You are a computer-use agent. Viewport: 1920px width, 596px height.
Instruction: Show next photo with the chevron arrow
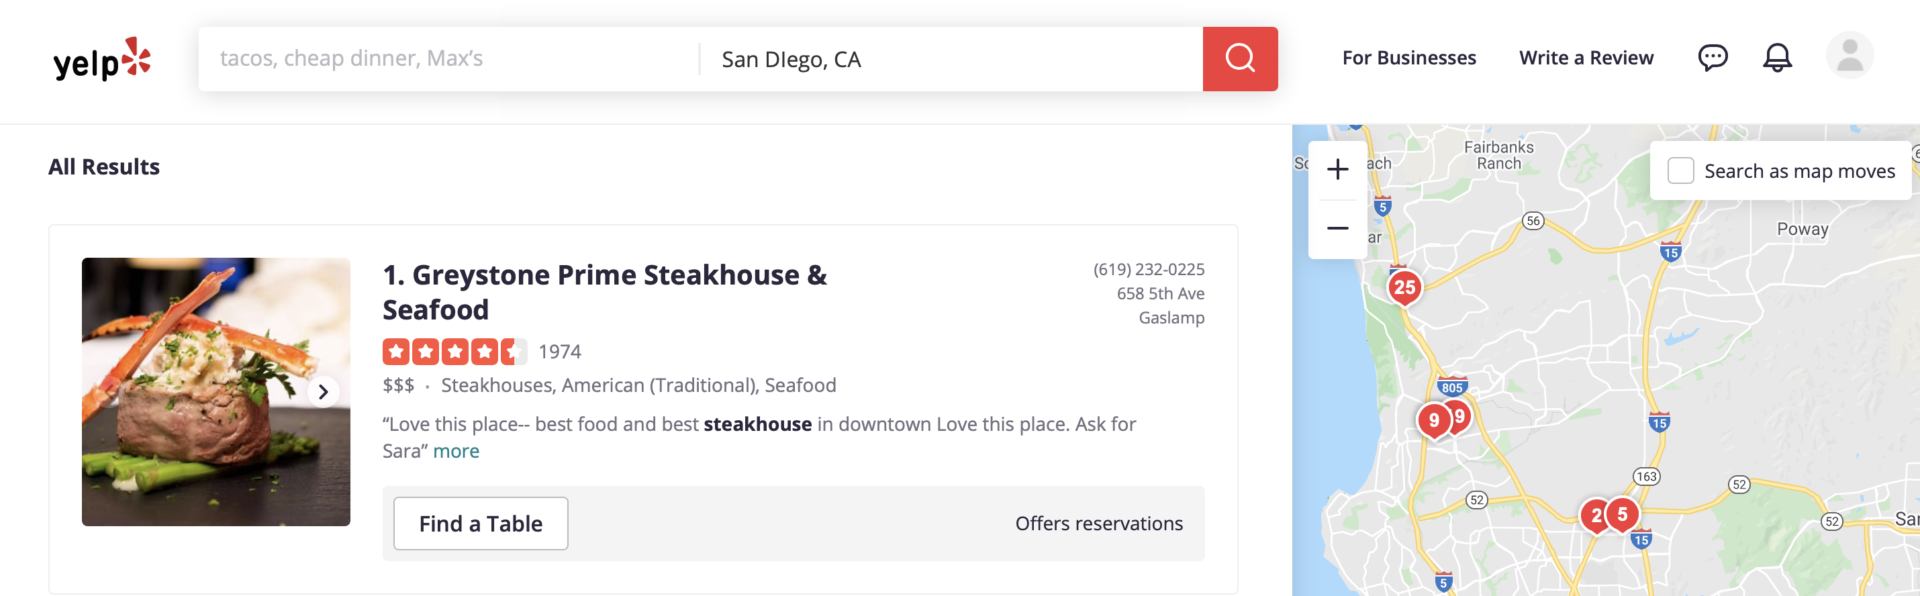[x=323, y=392]
